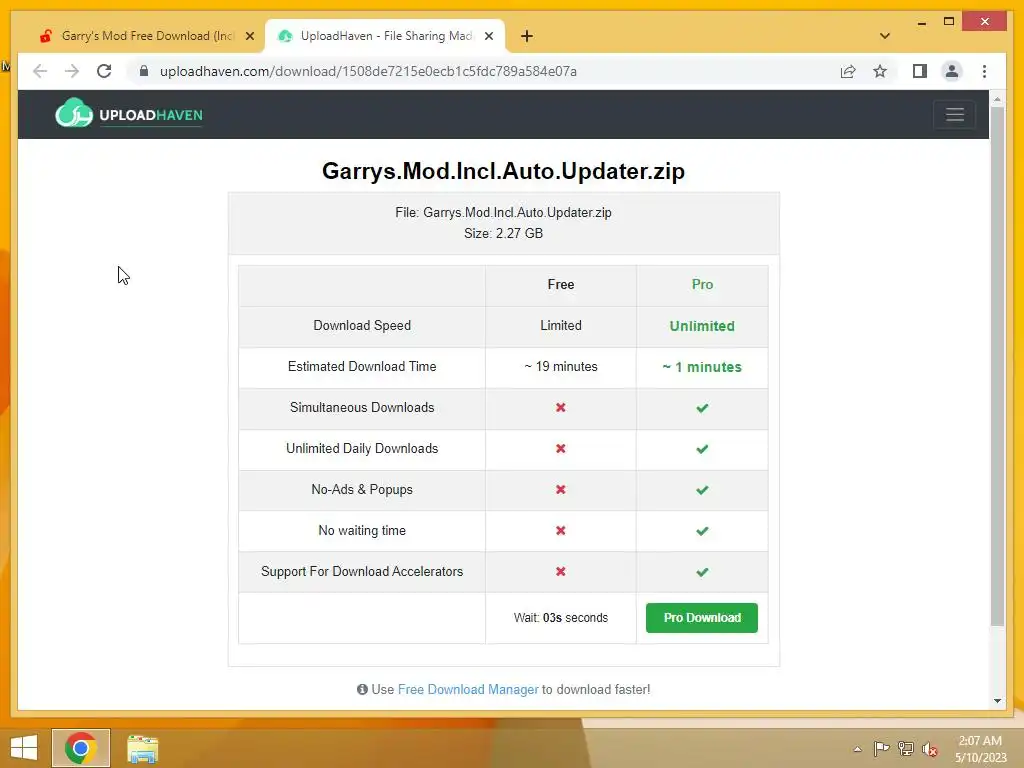Click the address bar URL
Image resolution: width=1024 pixels, height=768 pixels.
click(x=368, y=71)
